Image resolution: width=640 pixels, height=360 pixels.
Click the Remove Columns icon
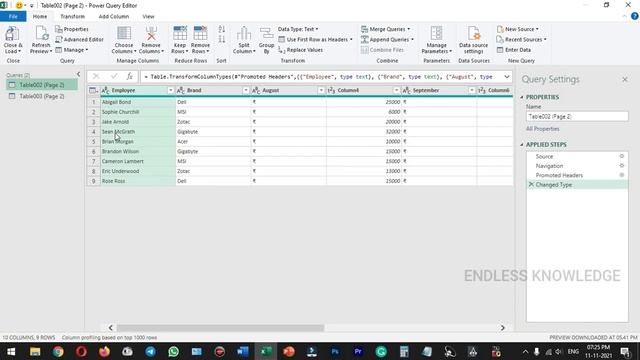pos(151,33)
